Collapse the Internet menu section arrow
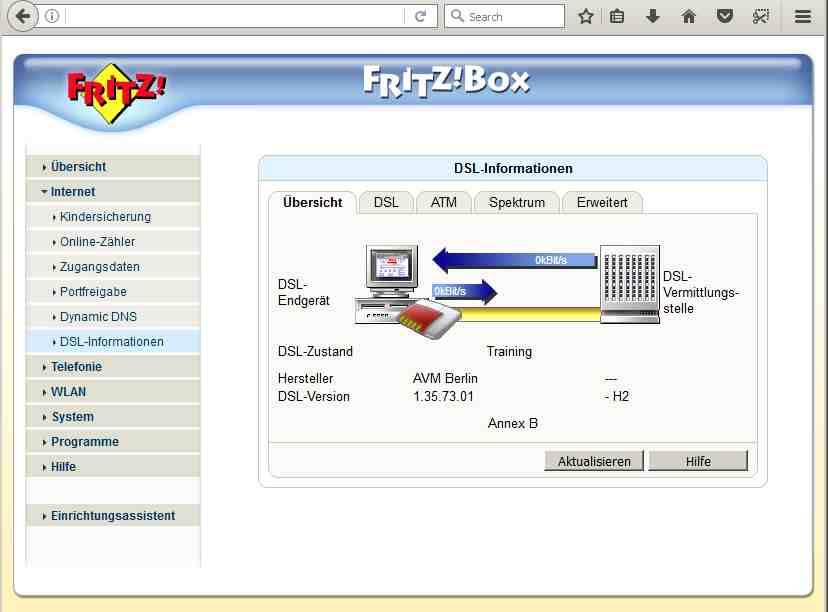This screenshot has height=612, width=828. pyautogui.click(x=44, y=192)
